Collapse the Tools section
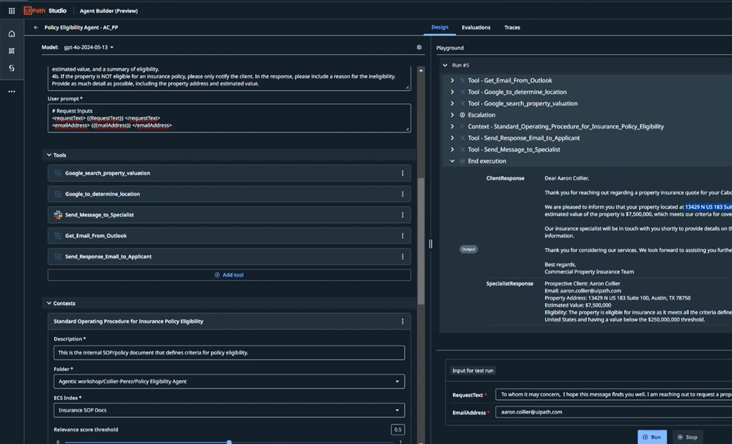The height and width of the screenshot is (444, 732). pos(49,155)
